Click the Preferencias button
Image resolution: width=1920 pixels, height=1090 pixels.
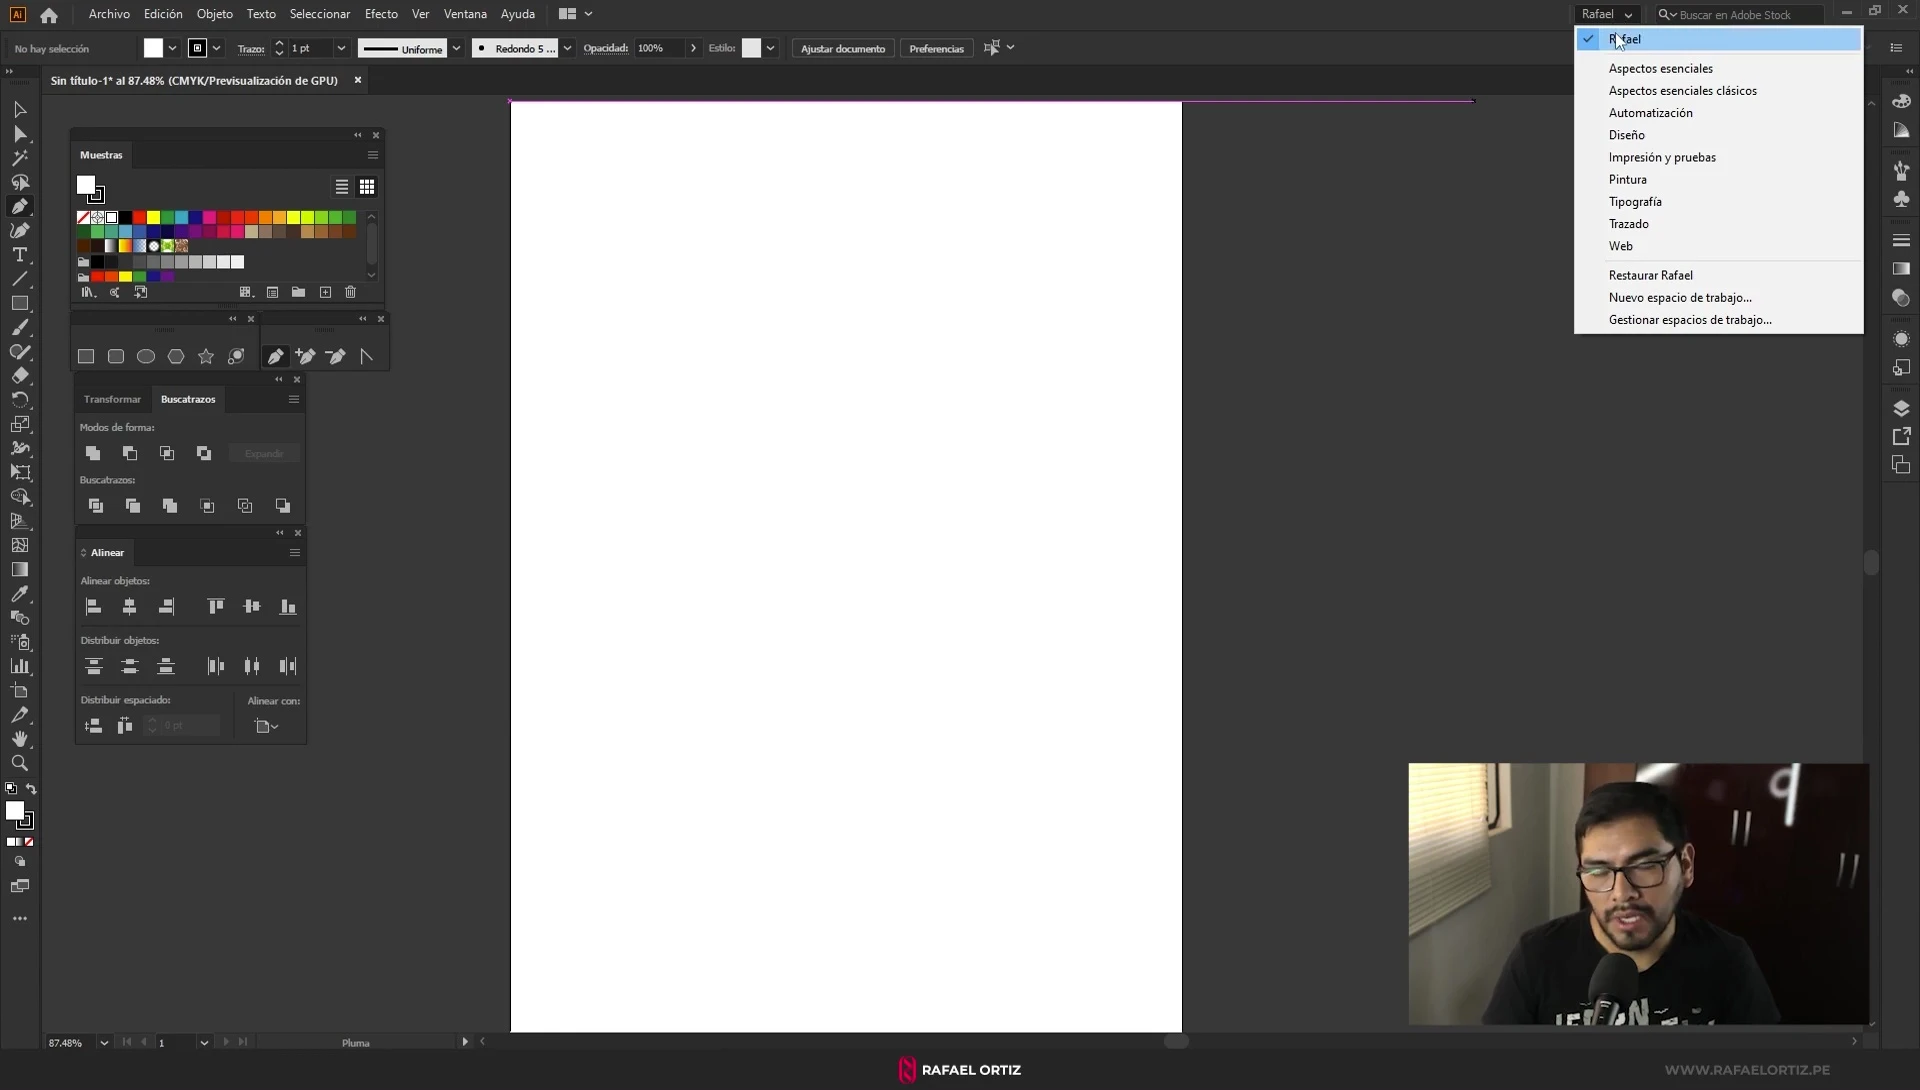[936, 48]
